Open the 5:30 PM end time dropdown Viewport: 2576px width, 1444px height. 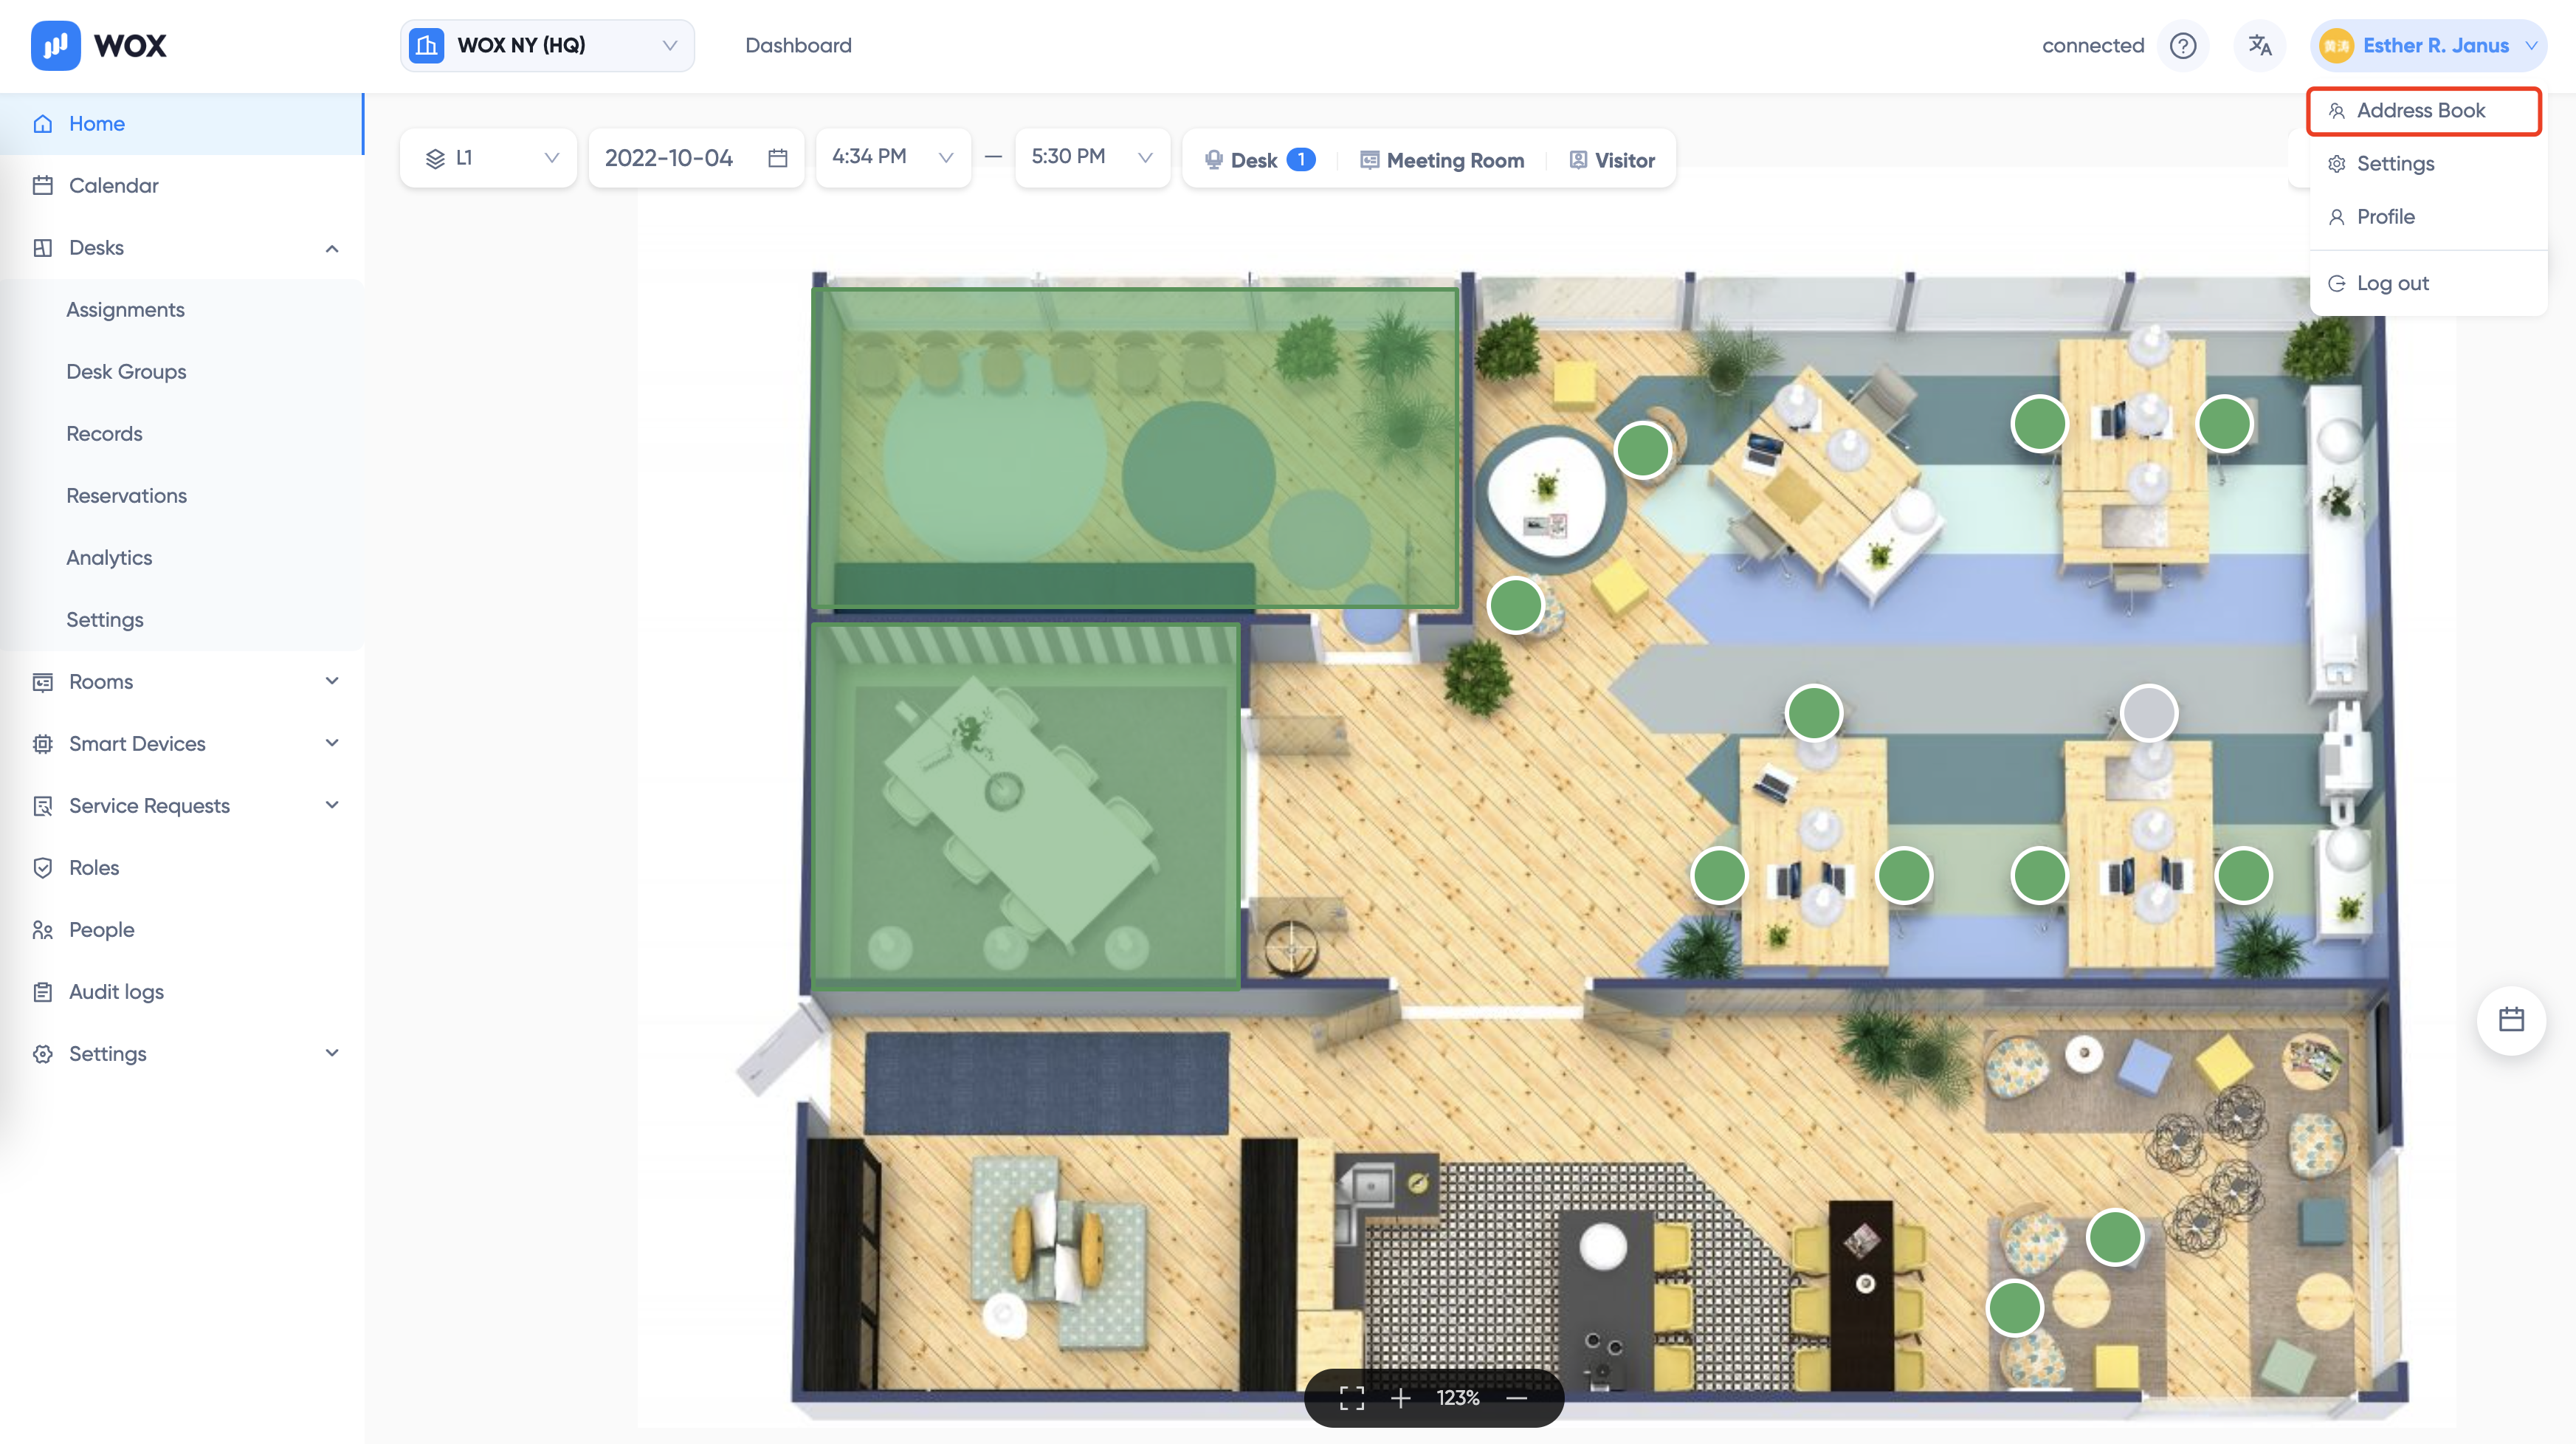(x=1092, y=157)
